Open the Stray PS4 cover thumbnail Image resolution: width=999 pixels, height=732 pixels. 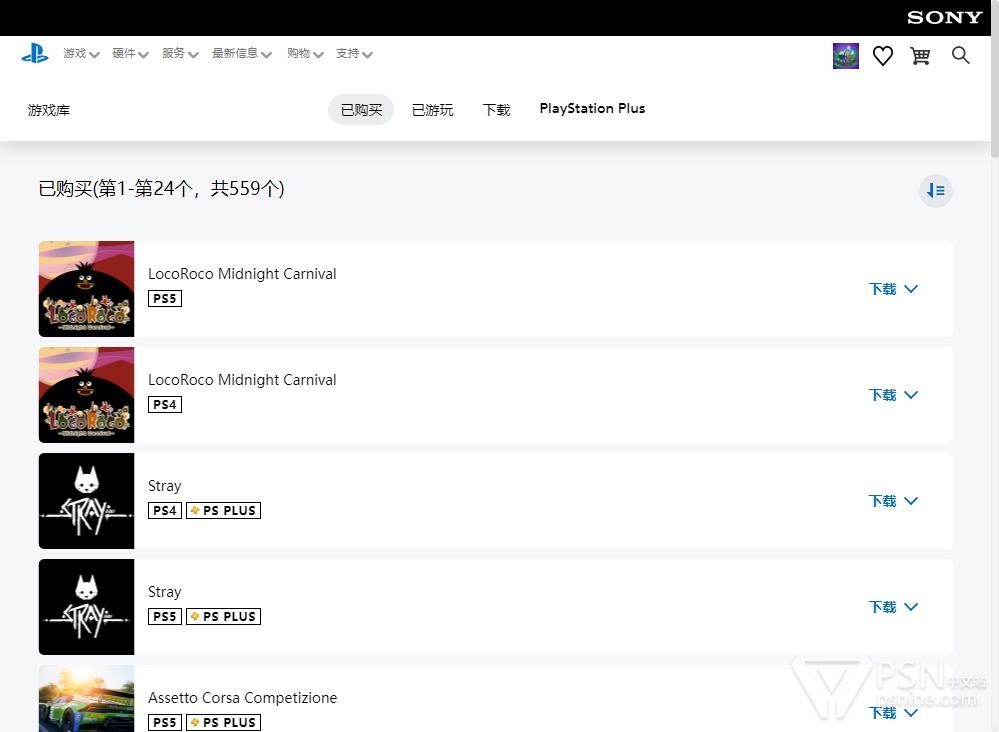87,501
